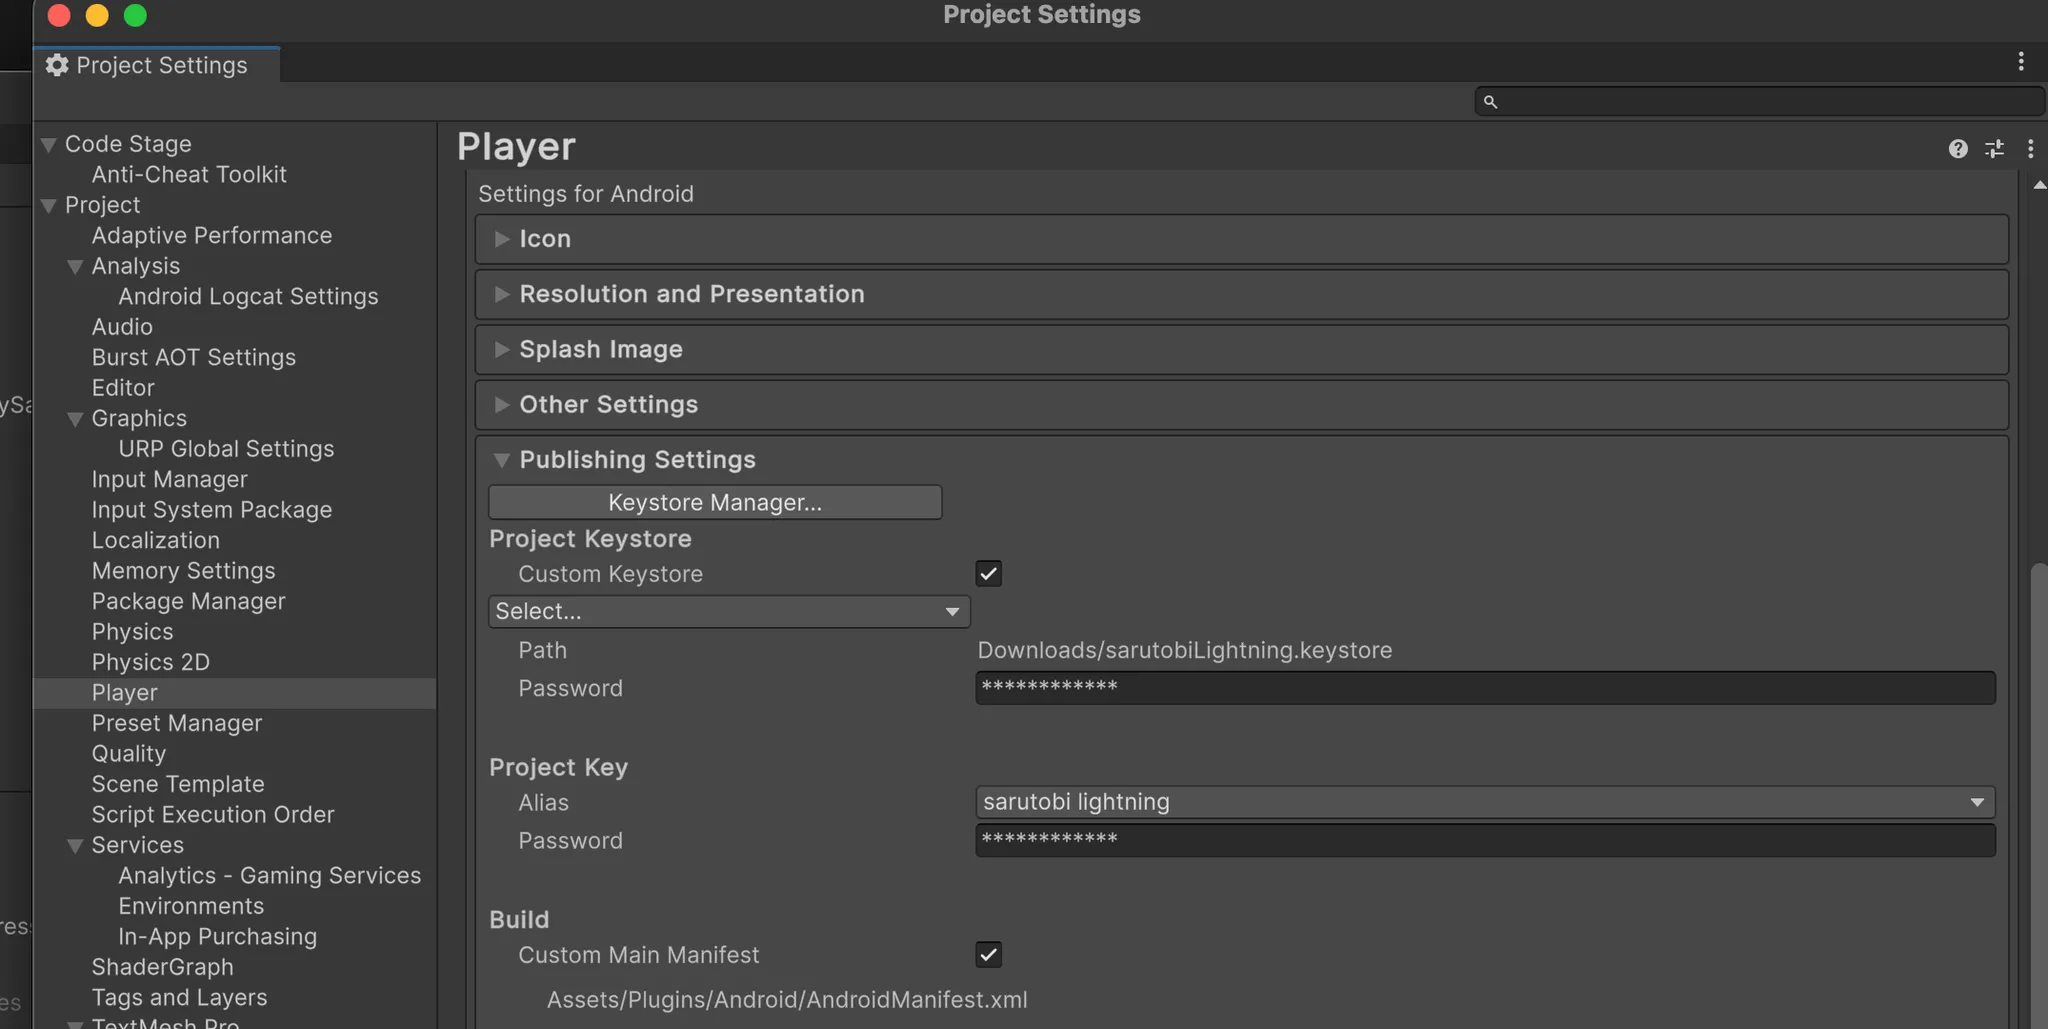Select Input System Package

[x=212, y=510]
